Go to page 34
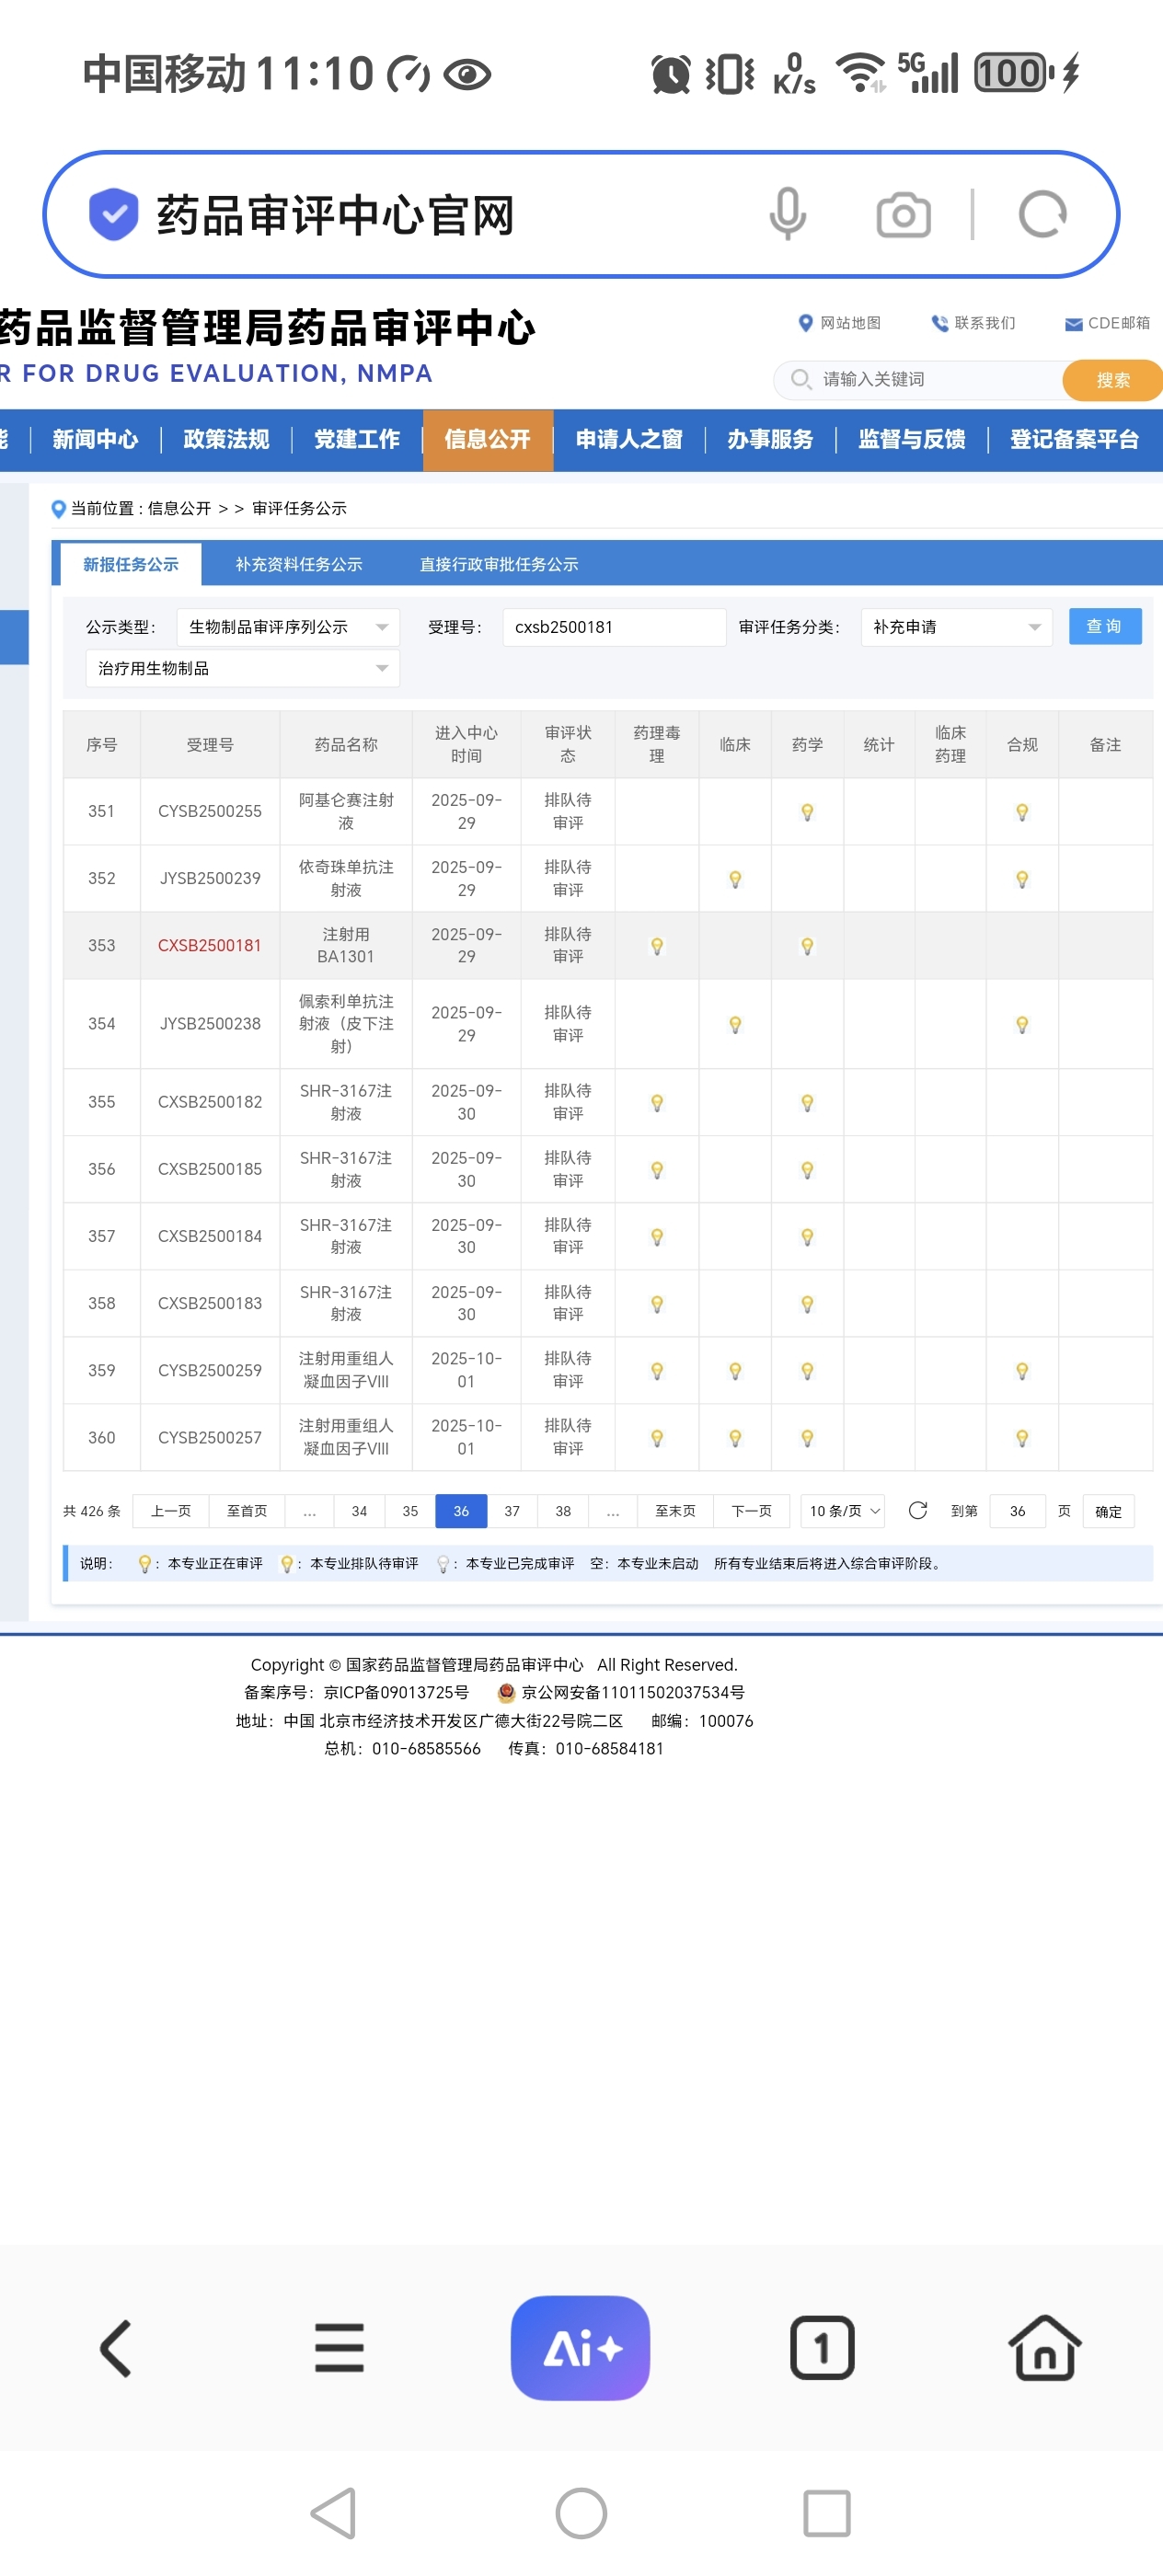Screen dimensions: 1163x2576 (359, 1510)
